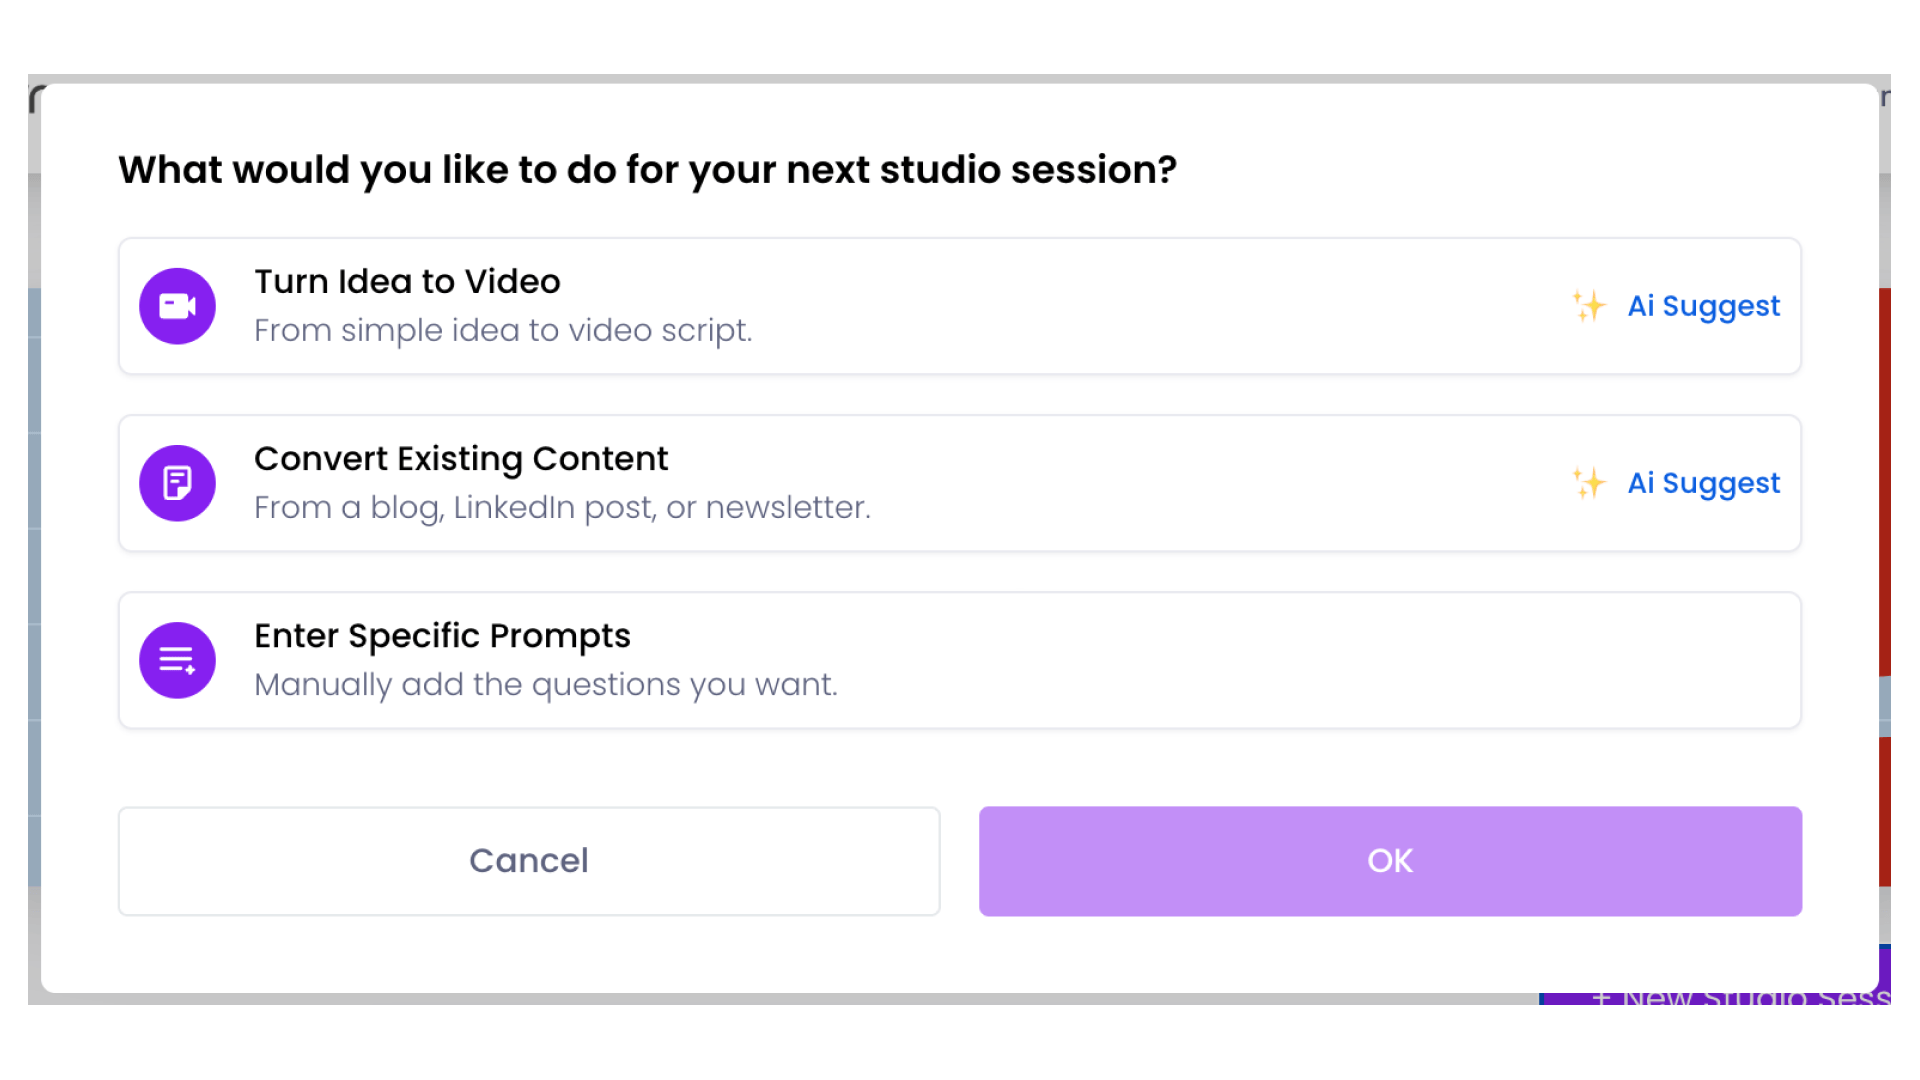The width and height of the screenshot is (1920, 1080).
Task: Click the list-plus icon for Enter Specific Prompts
Action: [177, 660]
